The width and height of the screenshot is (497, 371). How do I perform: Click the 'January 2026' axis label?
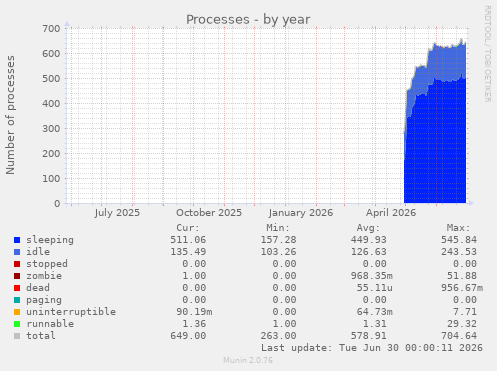[301, 213]
